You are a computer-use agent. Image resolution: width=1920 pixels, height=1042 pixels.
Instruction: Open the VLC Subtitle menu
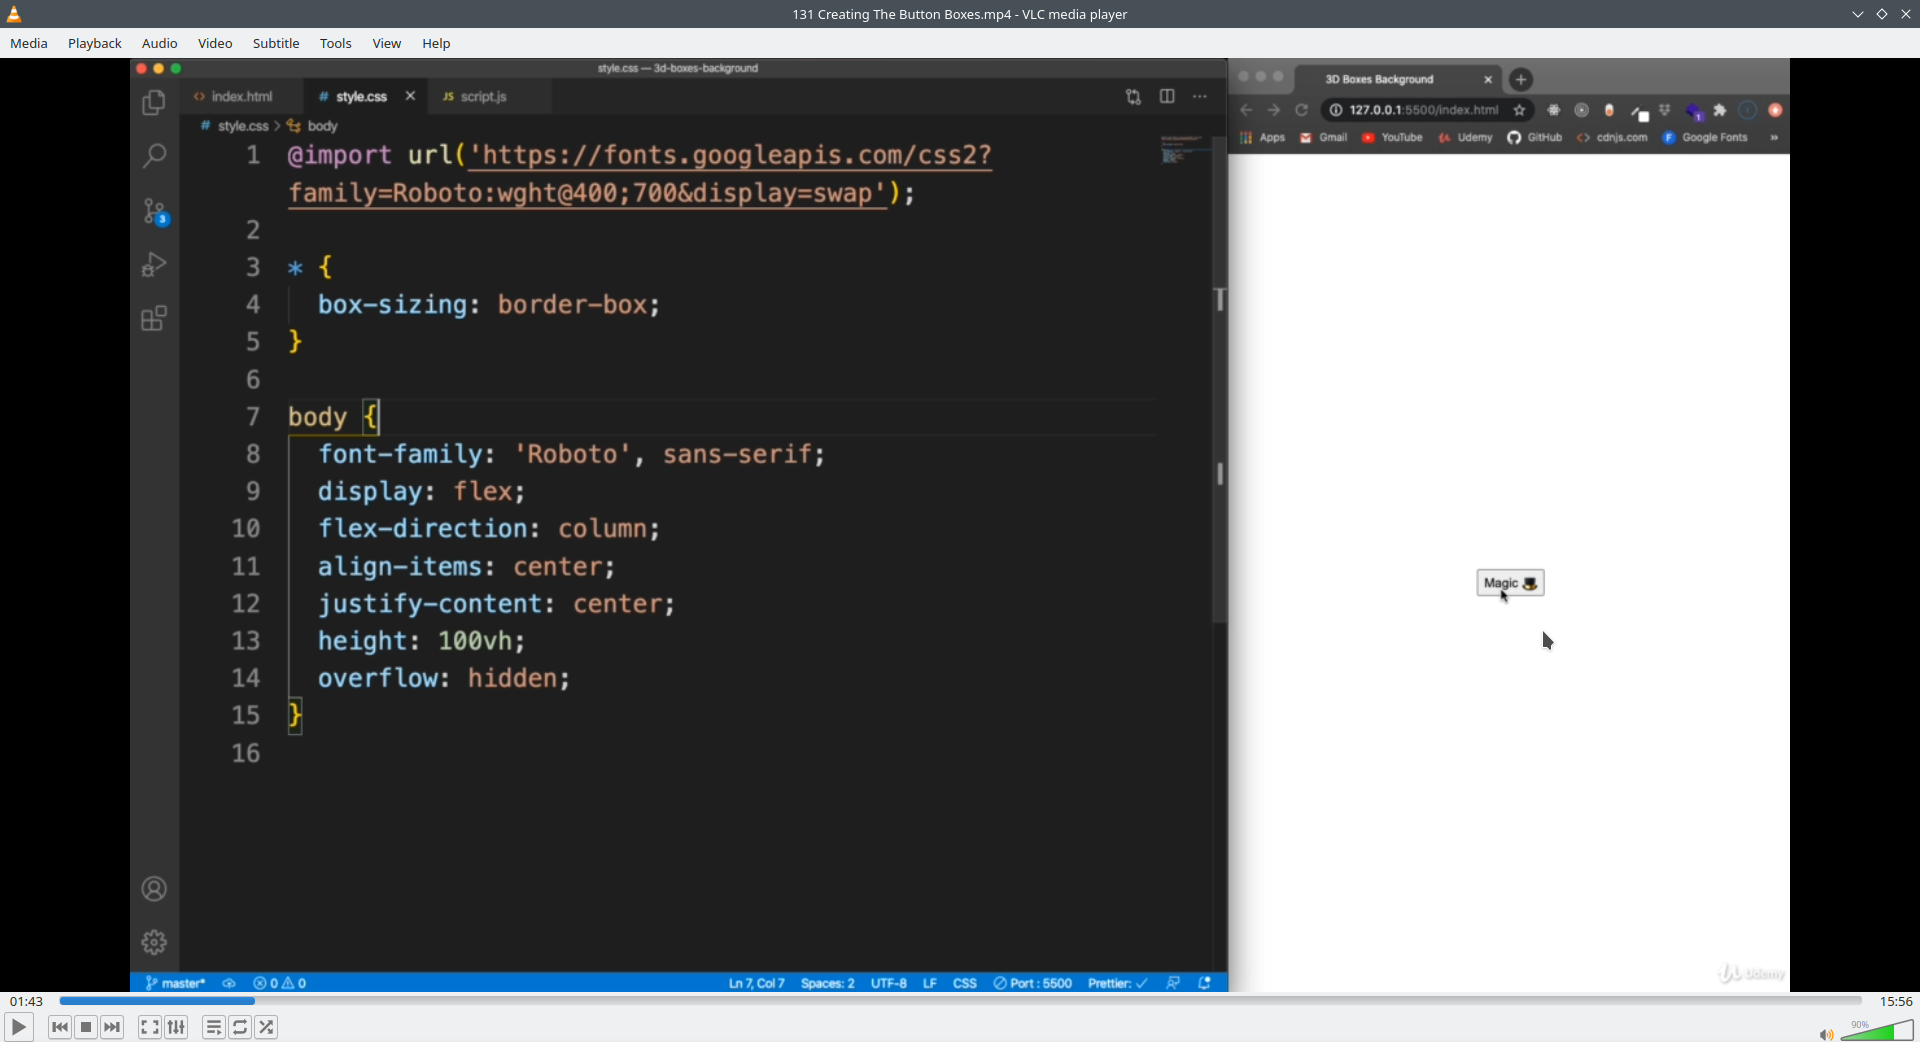(x=276, y=43)
